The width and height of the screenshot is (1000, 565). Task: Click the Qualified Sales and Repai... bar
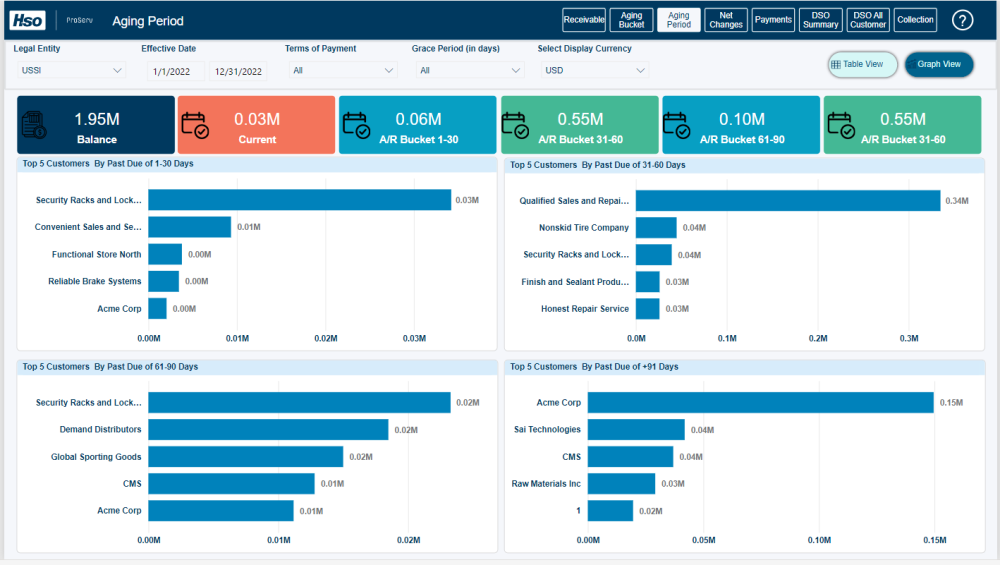(788, 200)
